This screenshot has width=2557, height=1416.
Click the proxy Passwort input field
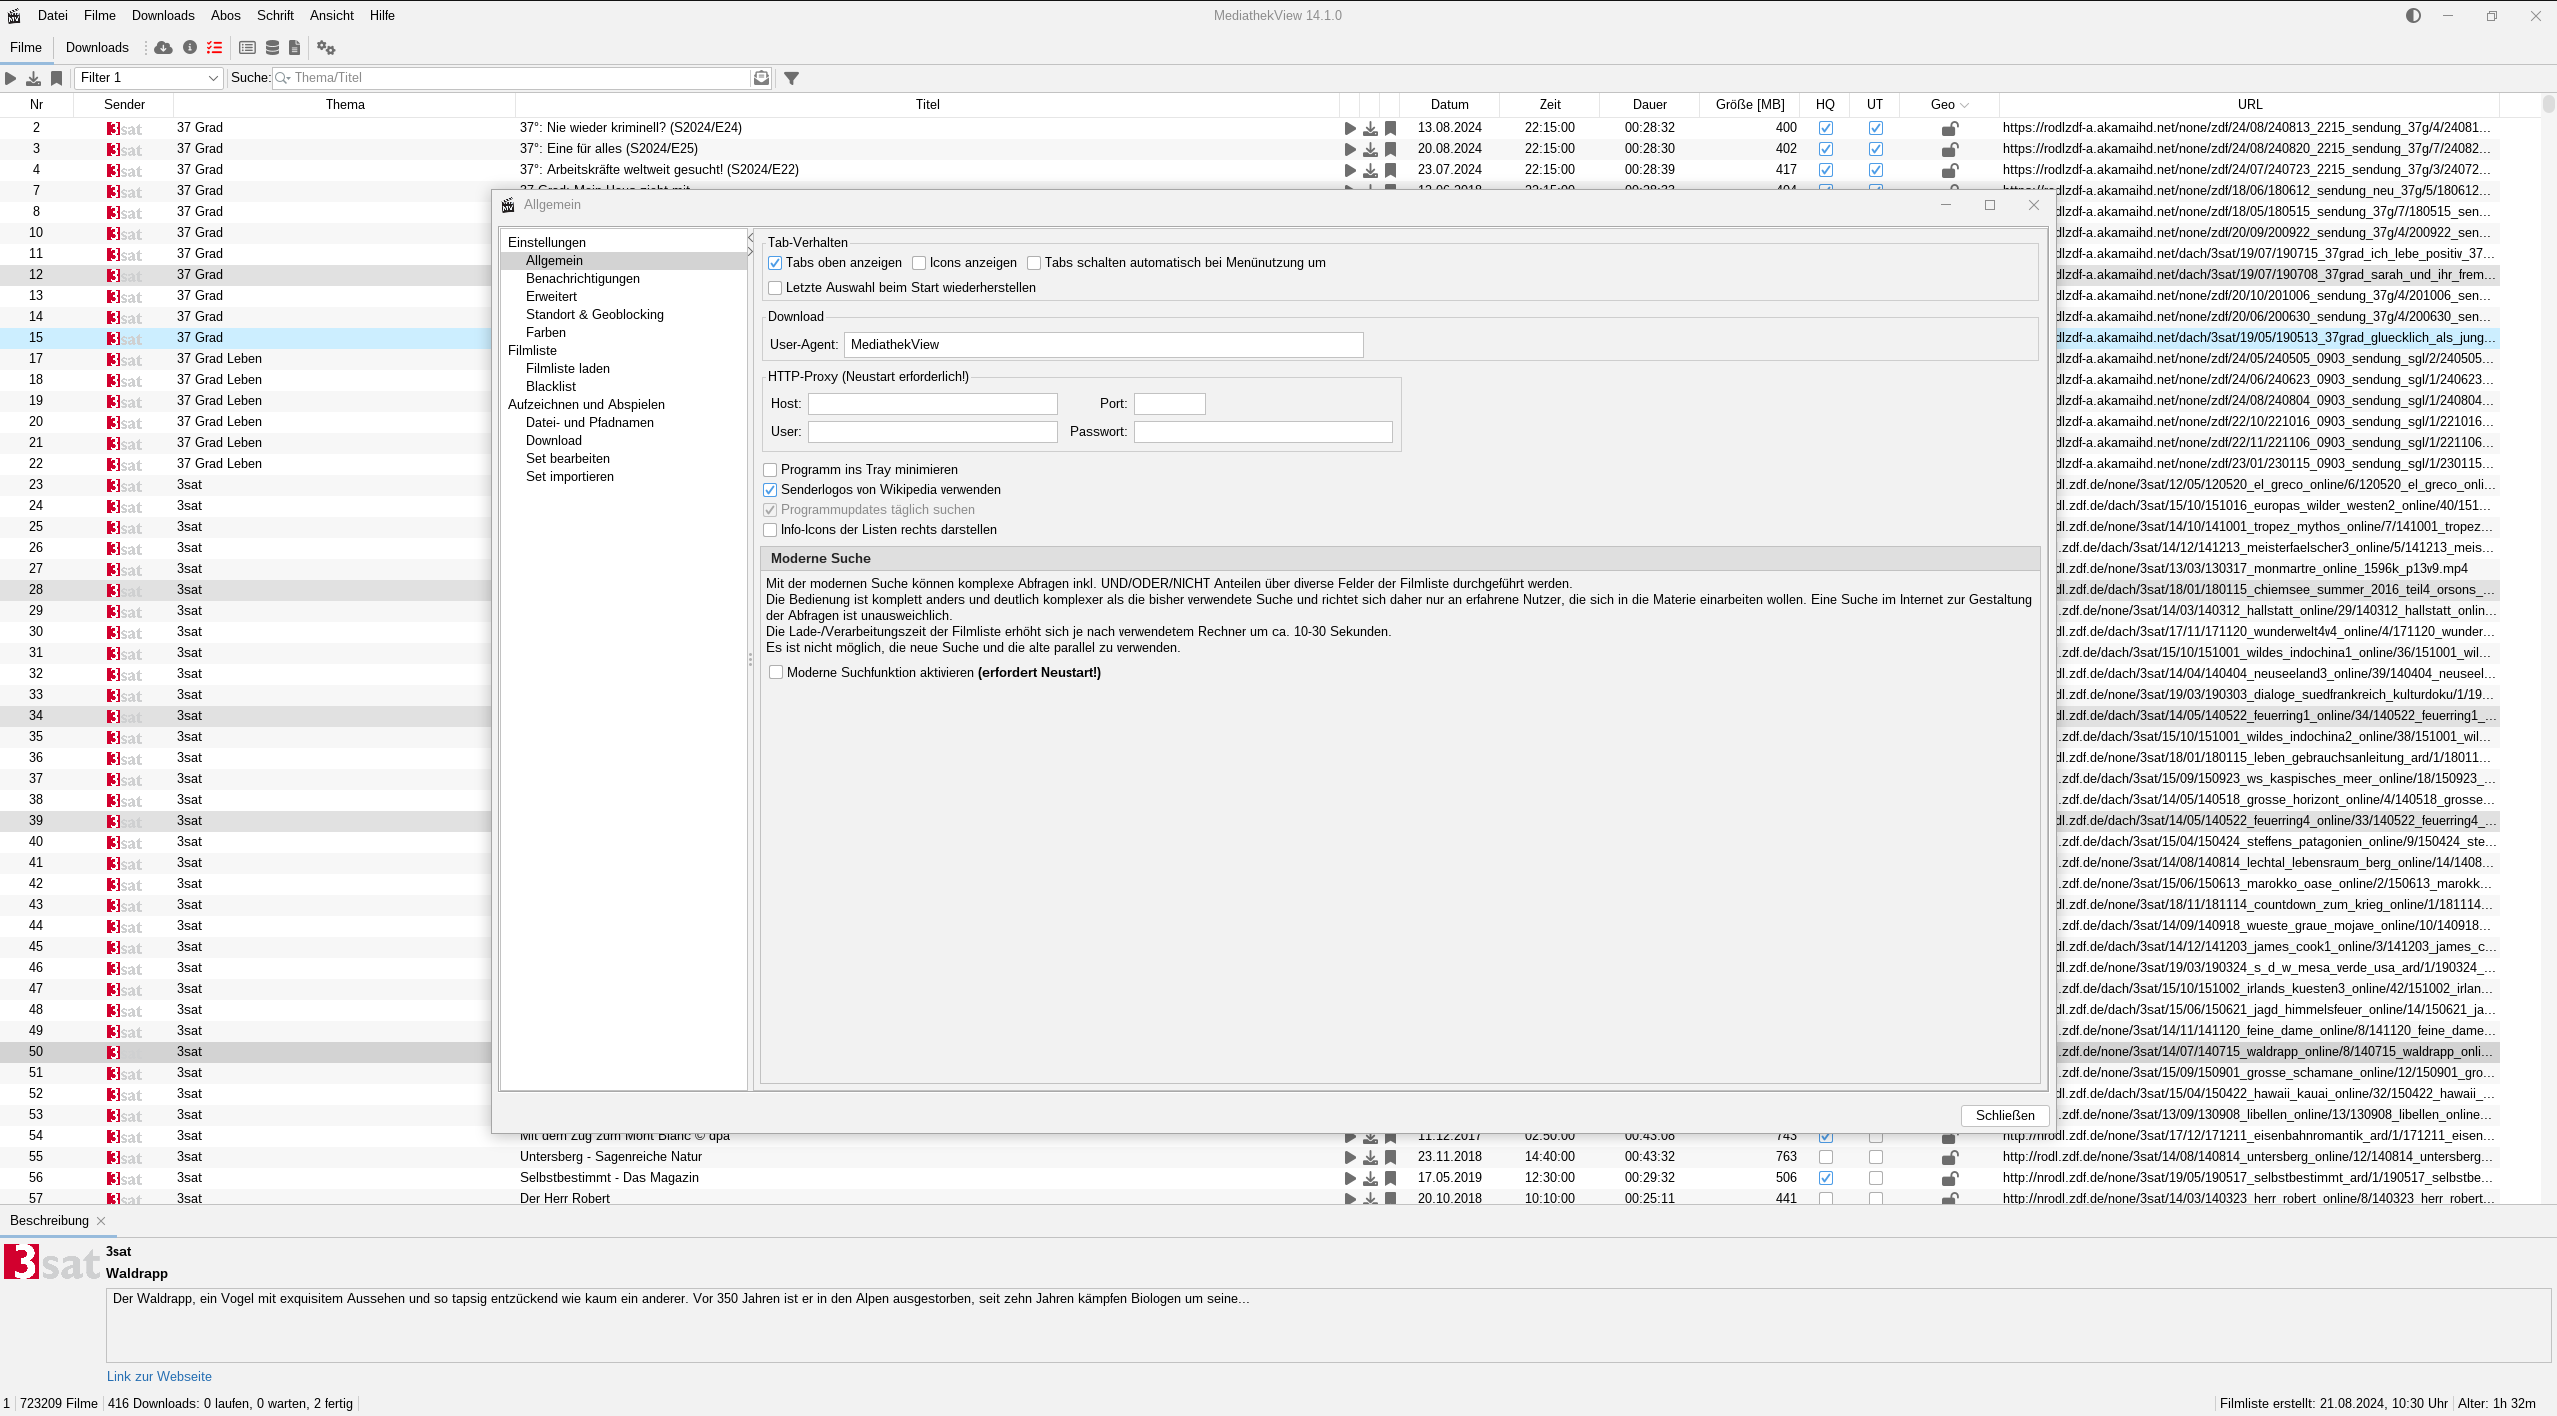coord(1263,432)
